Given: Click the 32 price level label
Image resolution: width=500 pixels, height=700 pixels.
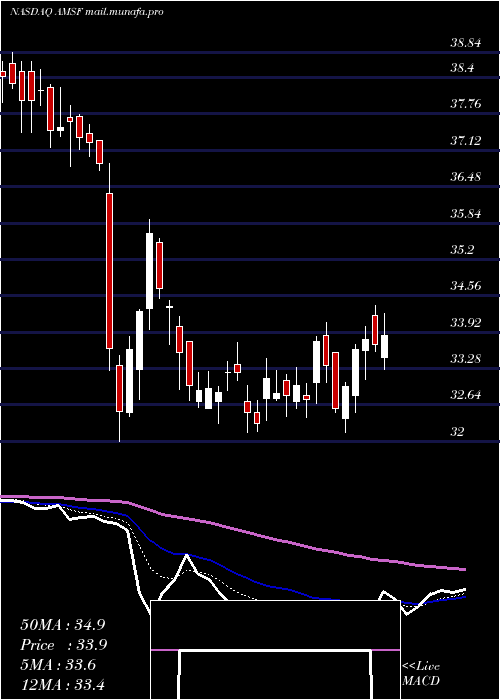Looking at the screenshot, I should [x=458, y=431].
